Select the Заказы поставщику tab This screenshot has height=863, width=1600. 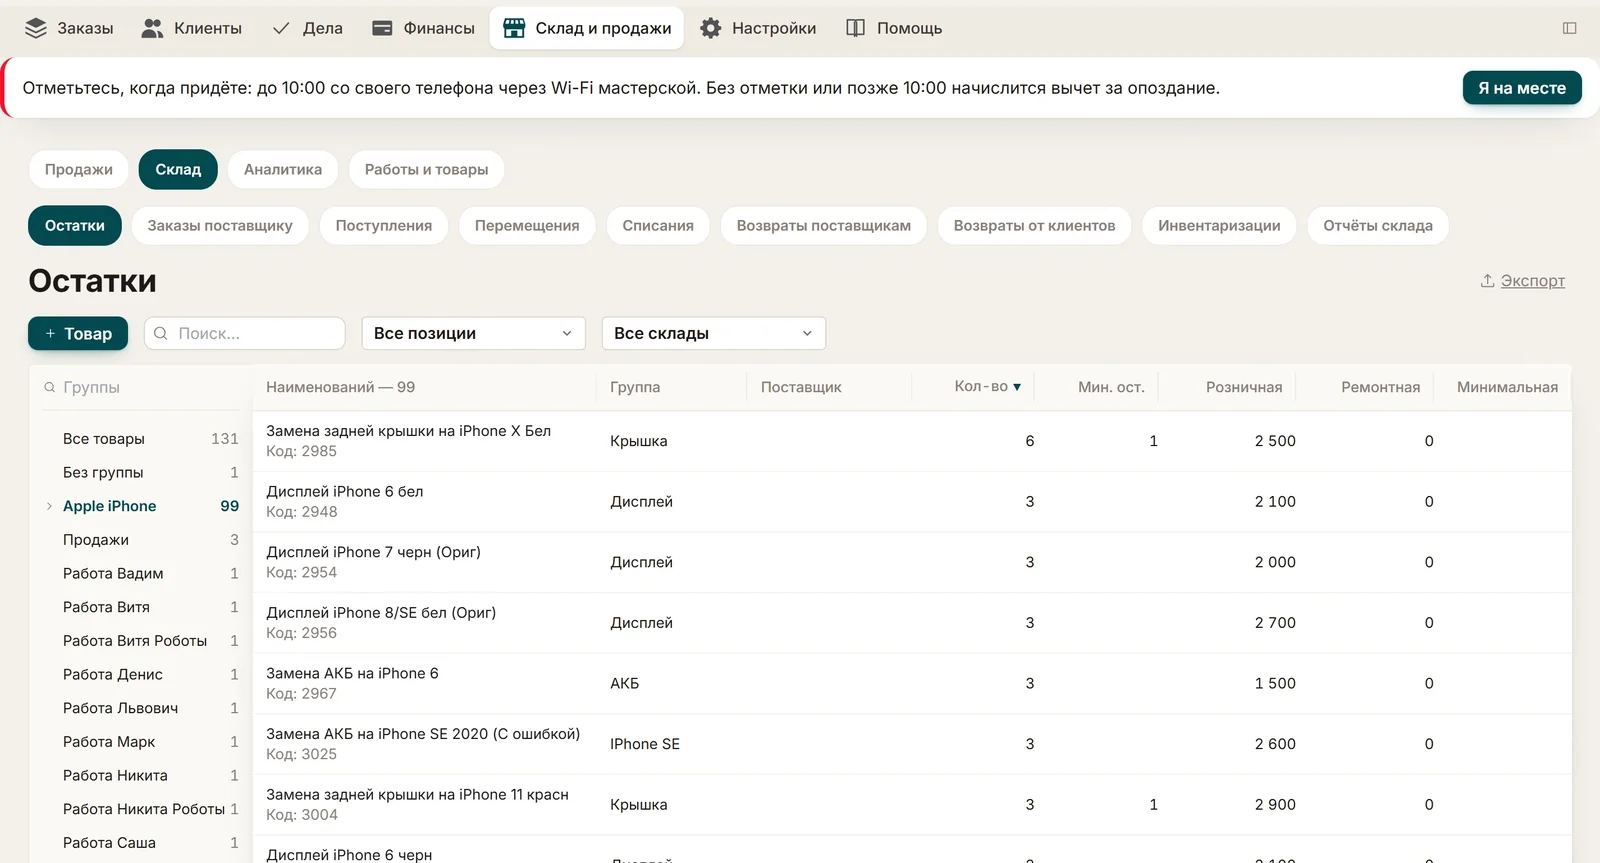(x=220, y=225)
